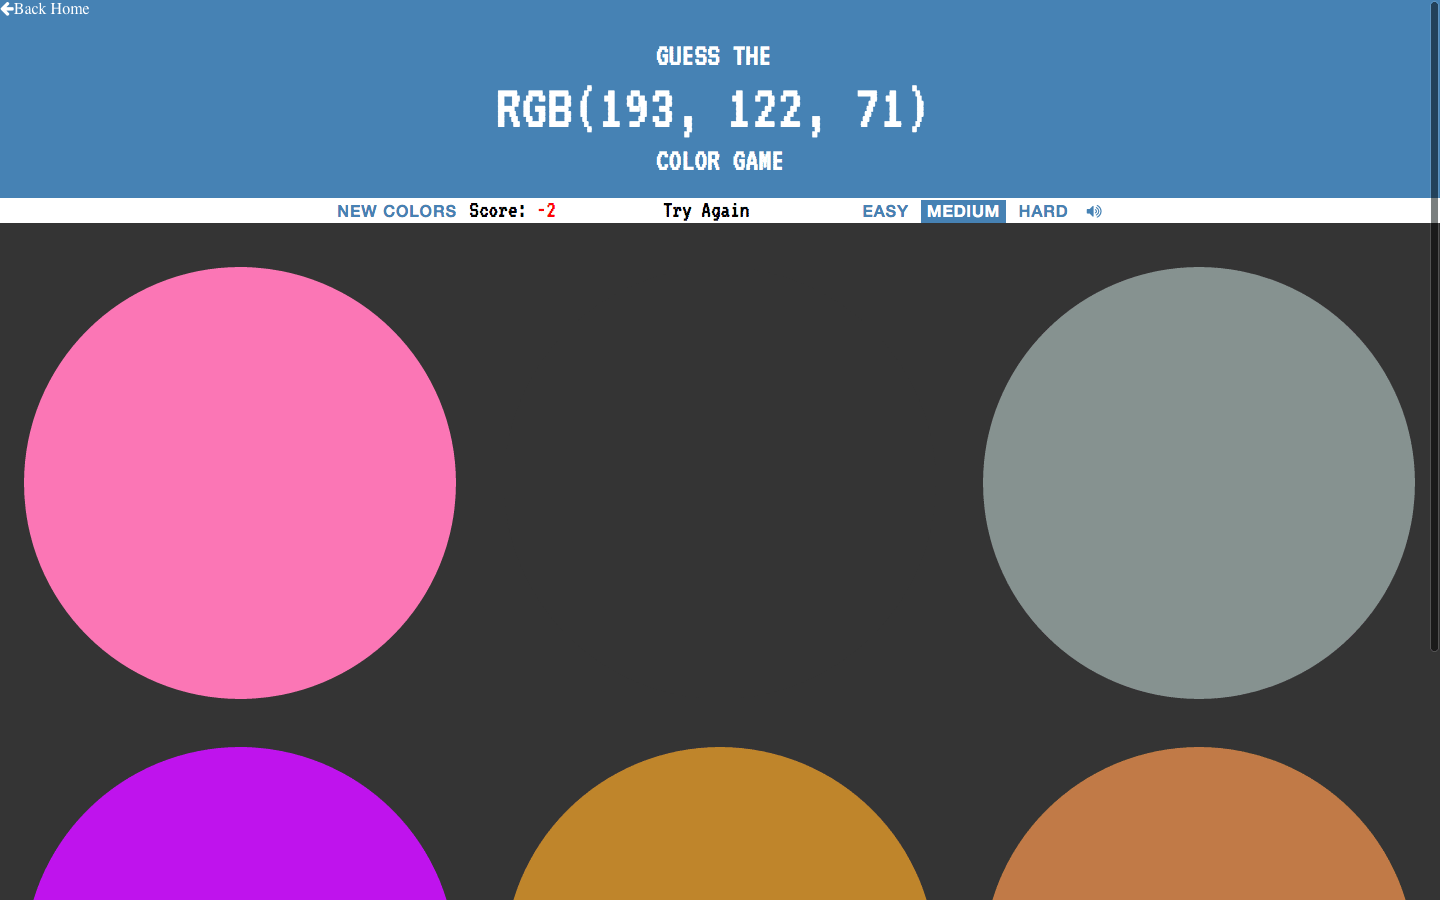
Task: Pick the pink color circle
Action: pyautogui.click(x=240, y=483)
